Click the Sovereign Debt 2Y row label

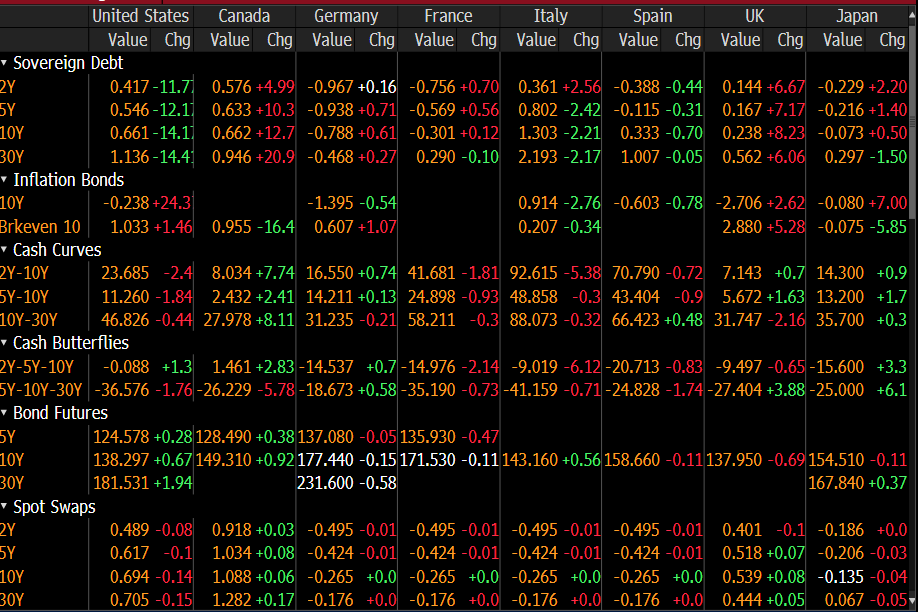coord(8,87)
